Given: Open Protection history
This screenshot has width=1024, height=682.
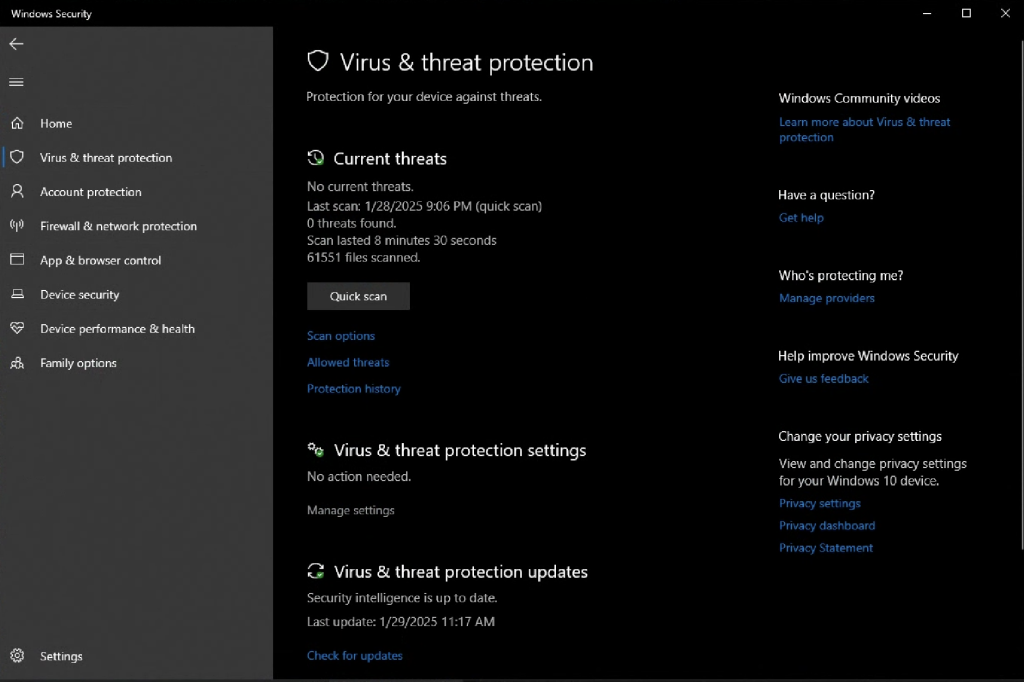Looking at the screenshot, I should [353, 389].
